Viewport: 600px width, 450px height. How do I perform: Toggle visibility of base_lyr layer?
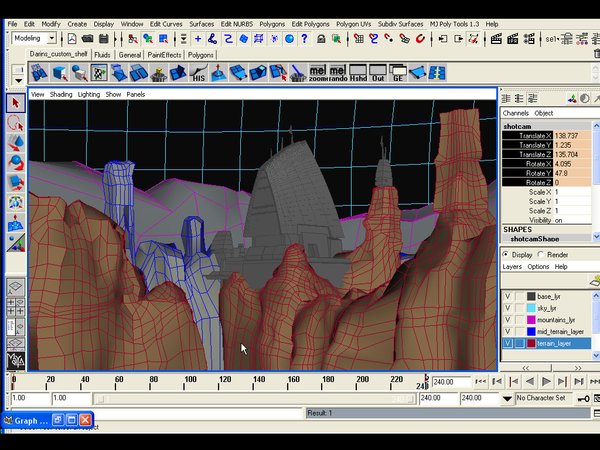(507, 296)
